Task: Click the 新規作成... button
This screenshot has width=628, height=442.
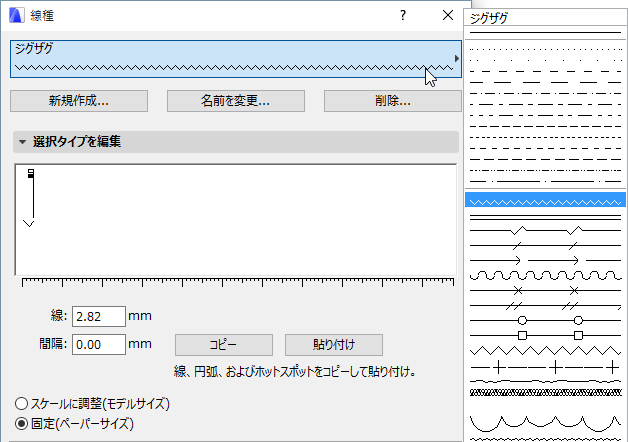Action: 79,101
